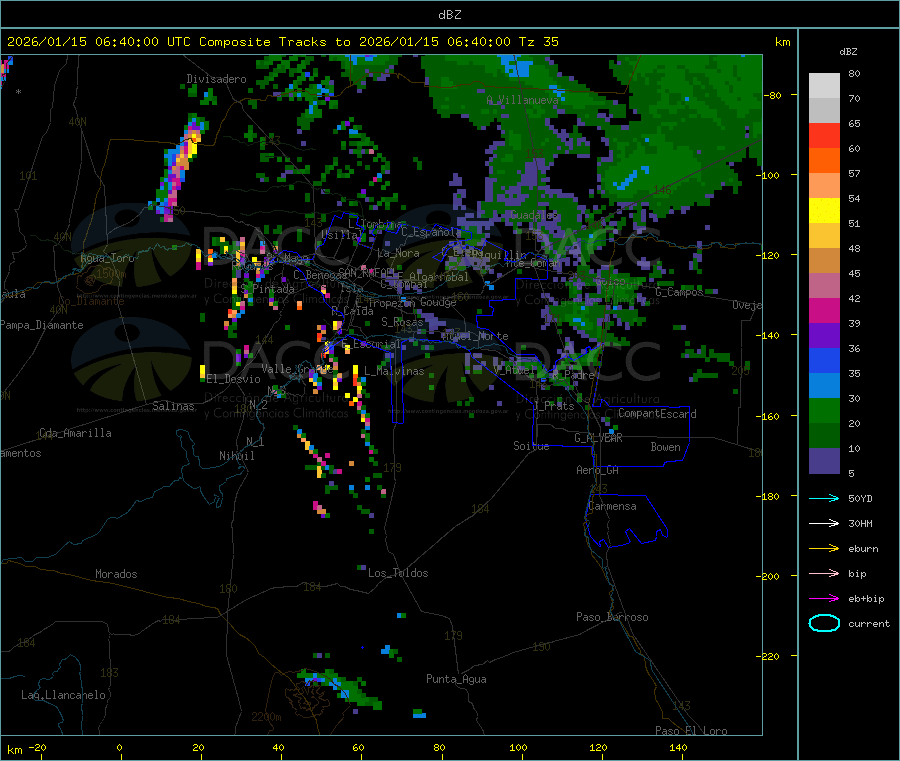The height and width of the screenshot is (761, 900).
Task: Select the slate purple 10-5 dBZ swatch
Action: [824, 461]
